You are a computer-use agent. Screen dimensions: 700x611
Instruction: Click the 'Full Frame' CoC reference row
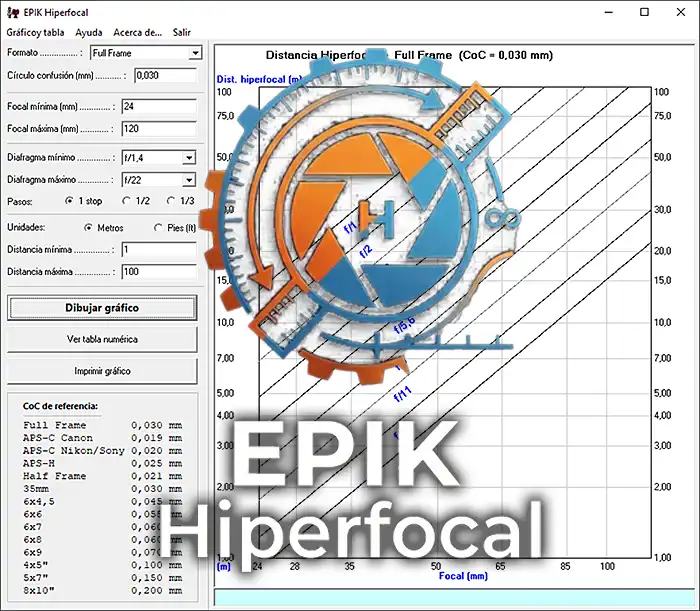click(103, 425)
